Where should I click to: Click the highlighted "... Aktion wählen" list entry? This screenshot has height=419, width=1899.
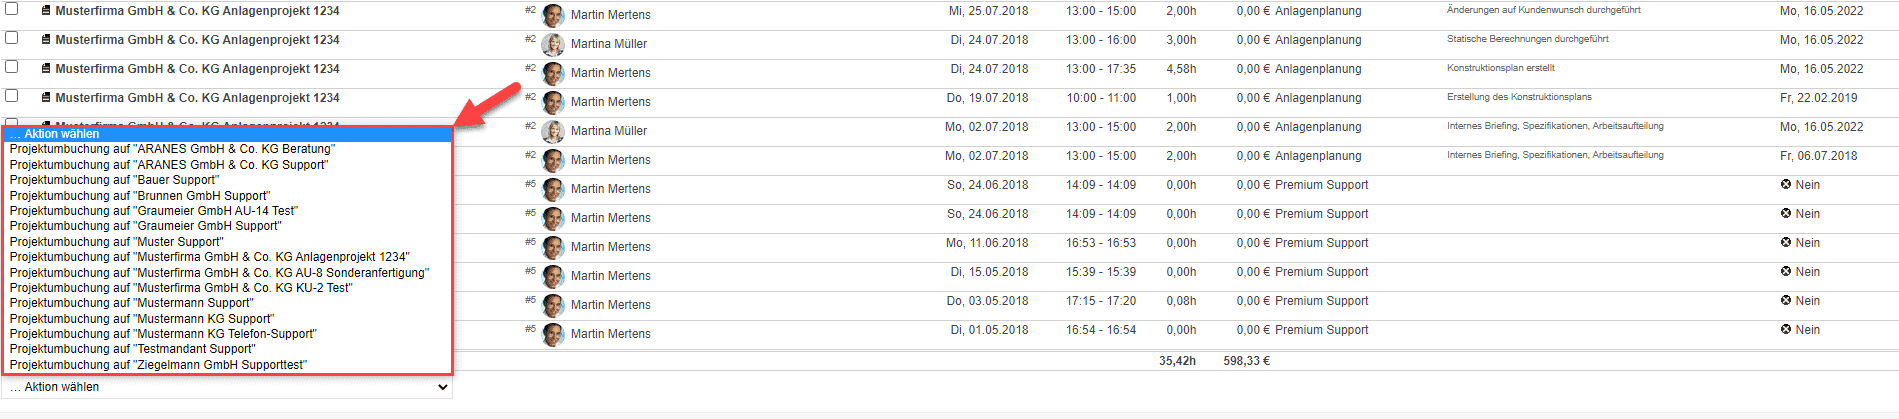62,134
